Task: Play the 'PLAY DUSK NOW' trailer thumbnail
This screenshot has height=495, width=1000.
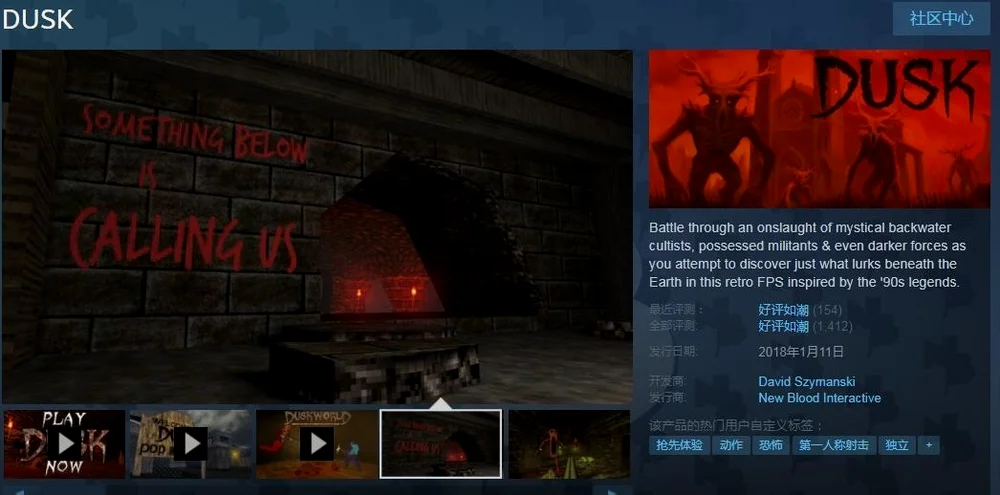Action: click(64, 444)
